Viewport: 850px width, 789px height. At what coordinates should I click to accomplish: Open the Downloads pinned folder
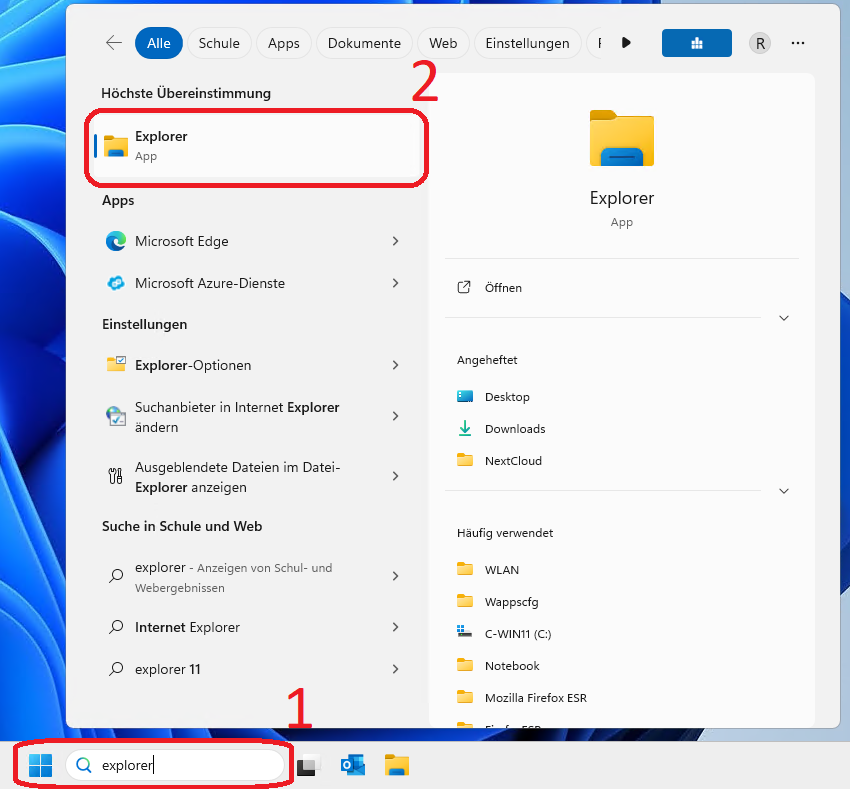[x=515, y=429]
